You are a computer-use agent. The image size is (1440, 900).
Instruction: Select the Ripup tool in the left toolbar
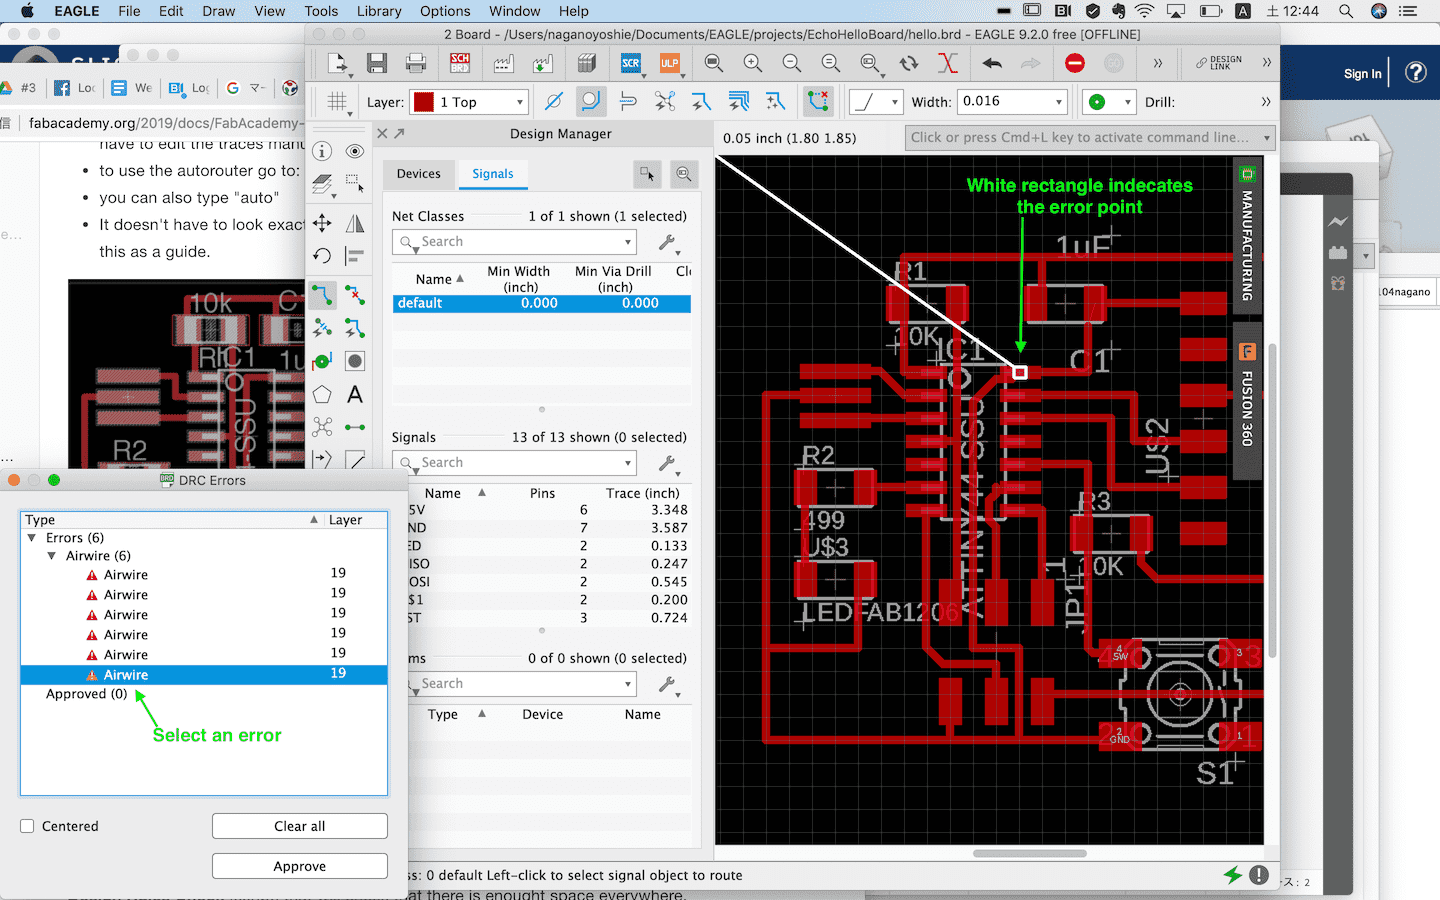click(x=354, y=294)
